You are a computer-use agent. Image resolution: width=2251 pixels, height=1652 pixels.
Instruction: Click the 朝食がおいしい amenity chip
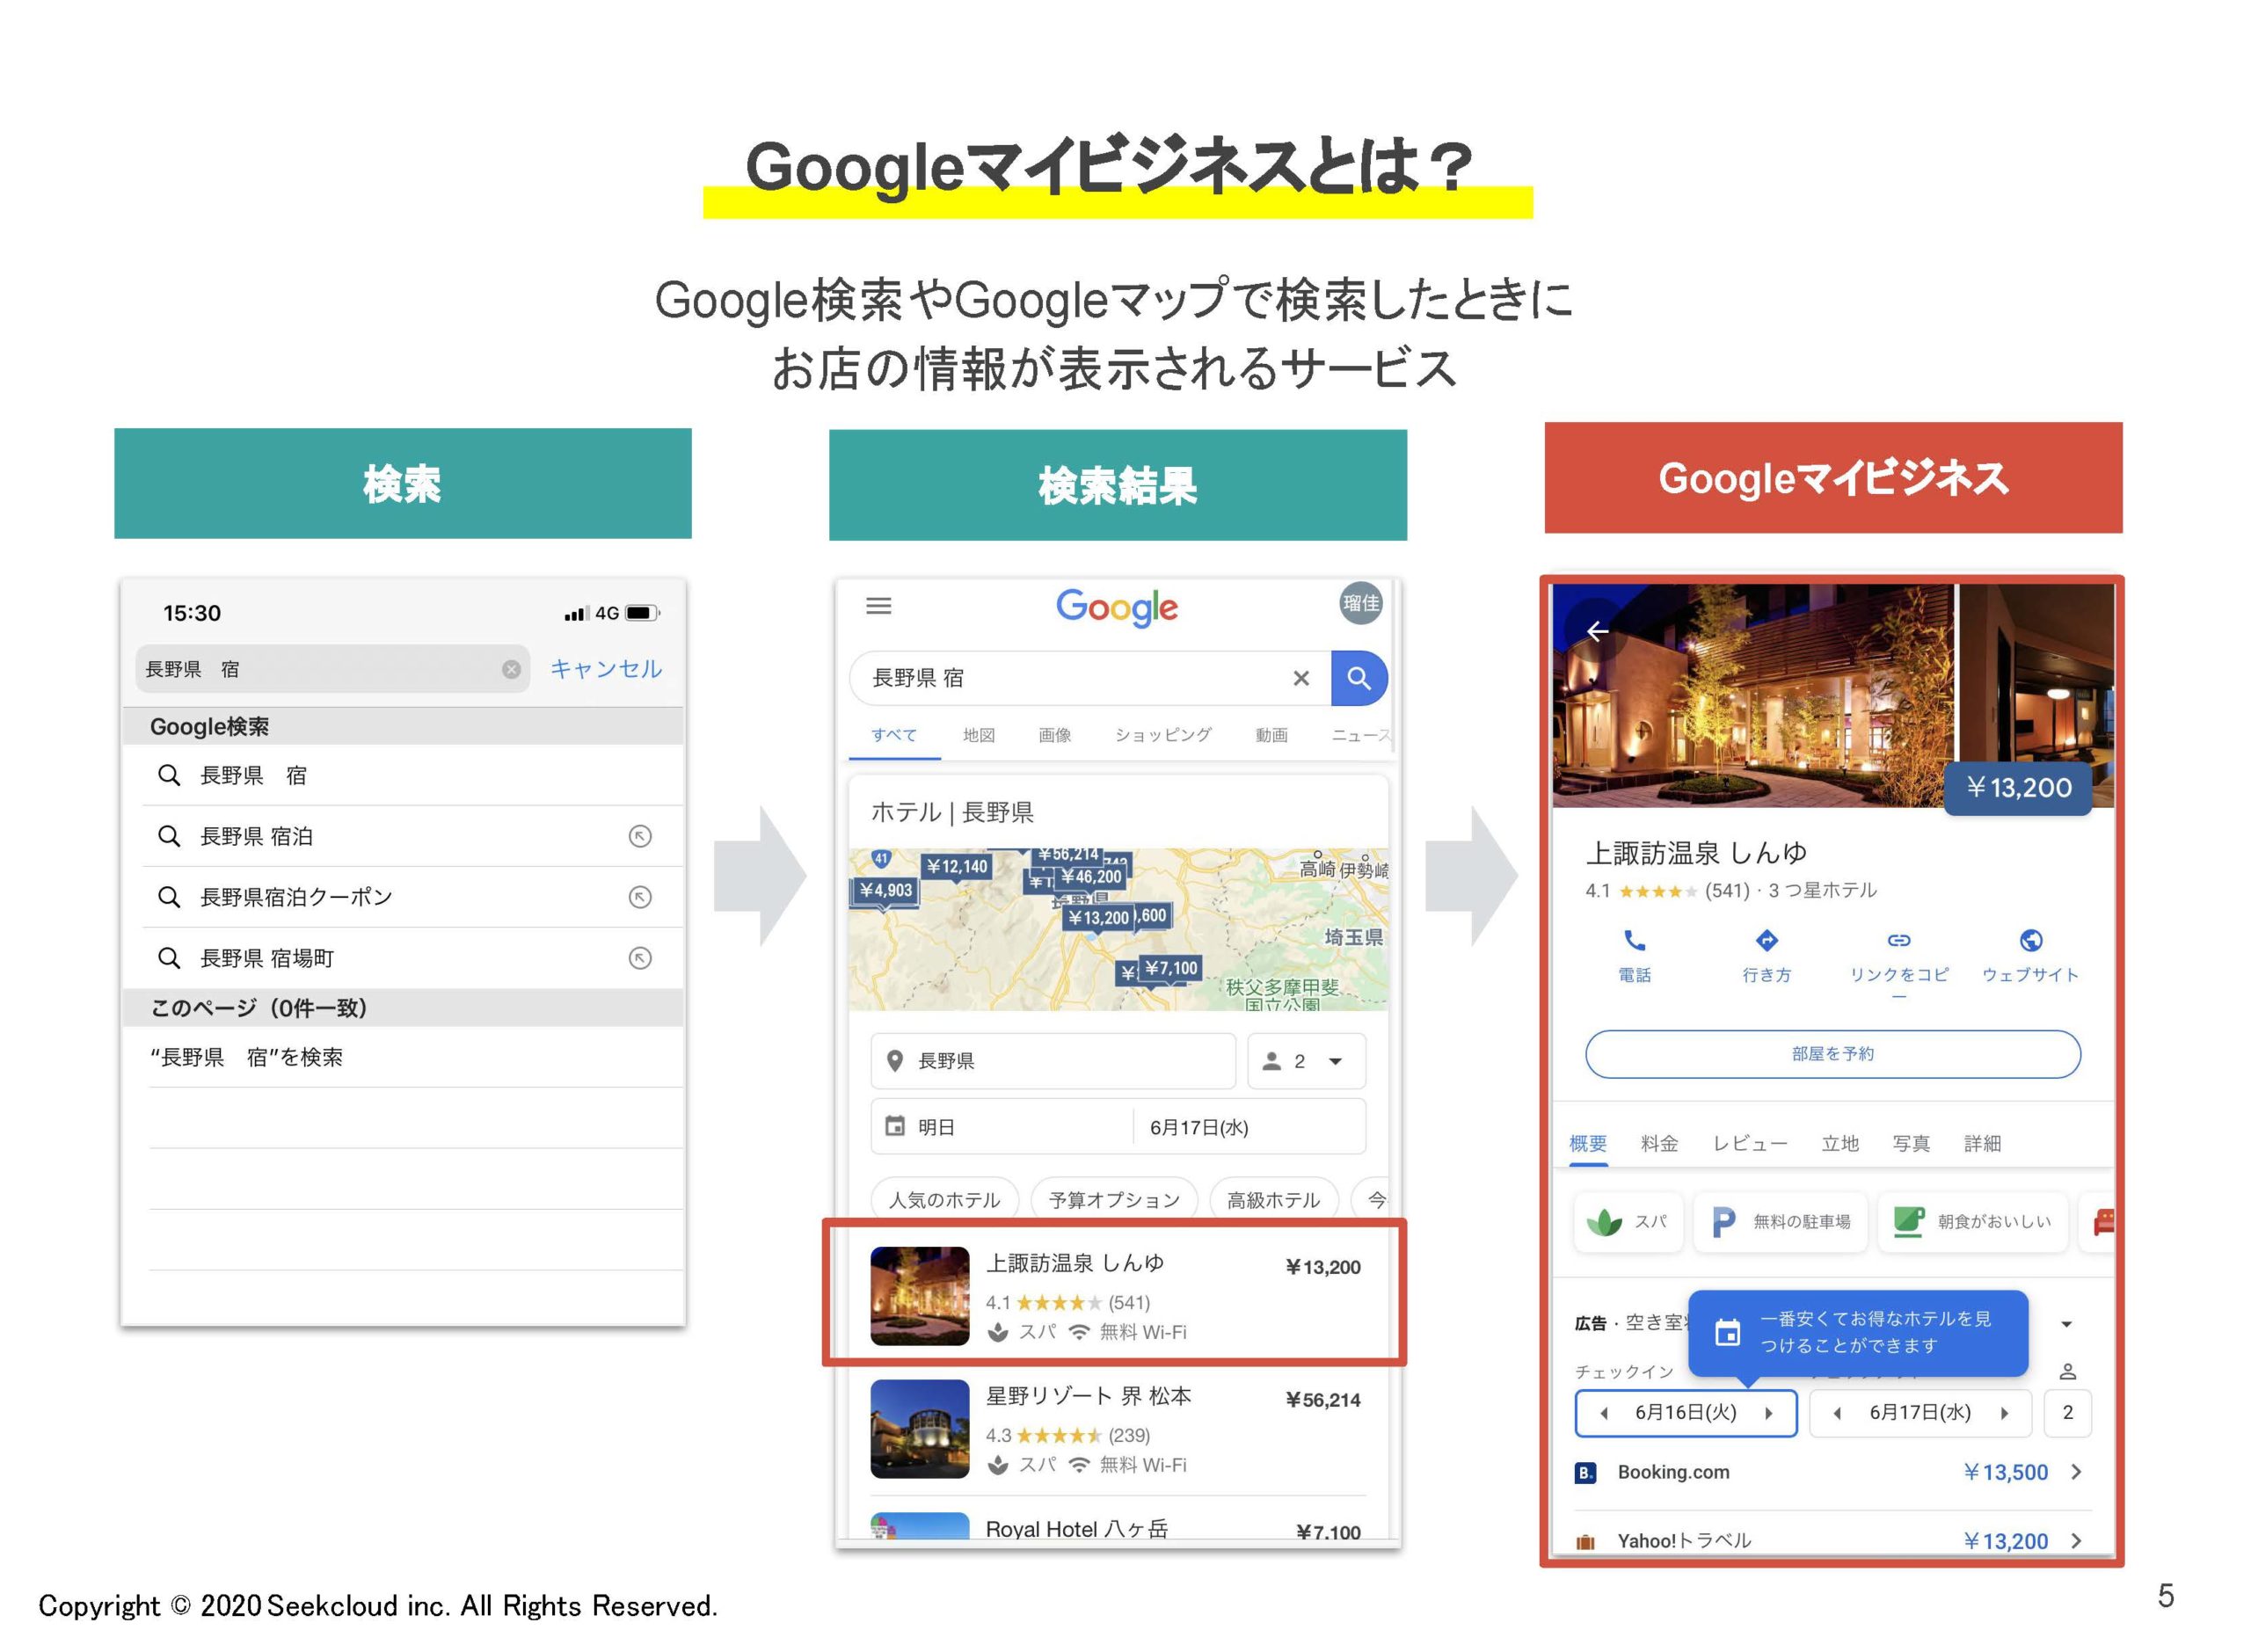pos(1972,1222)
